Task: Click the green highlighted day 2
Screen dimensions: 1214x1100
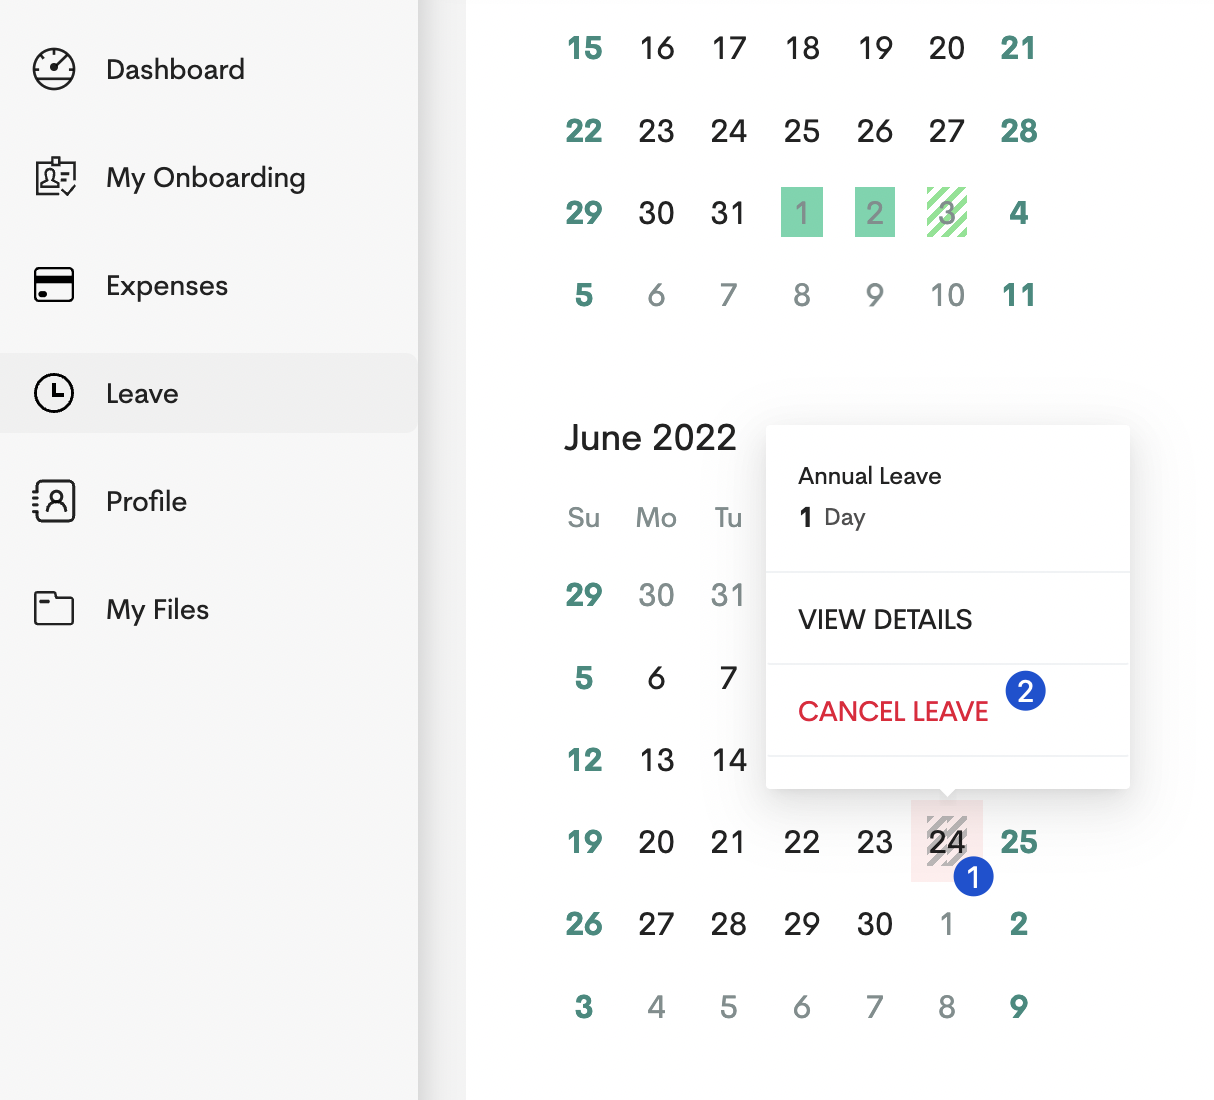Action: [x=875, y=212]
